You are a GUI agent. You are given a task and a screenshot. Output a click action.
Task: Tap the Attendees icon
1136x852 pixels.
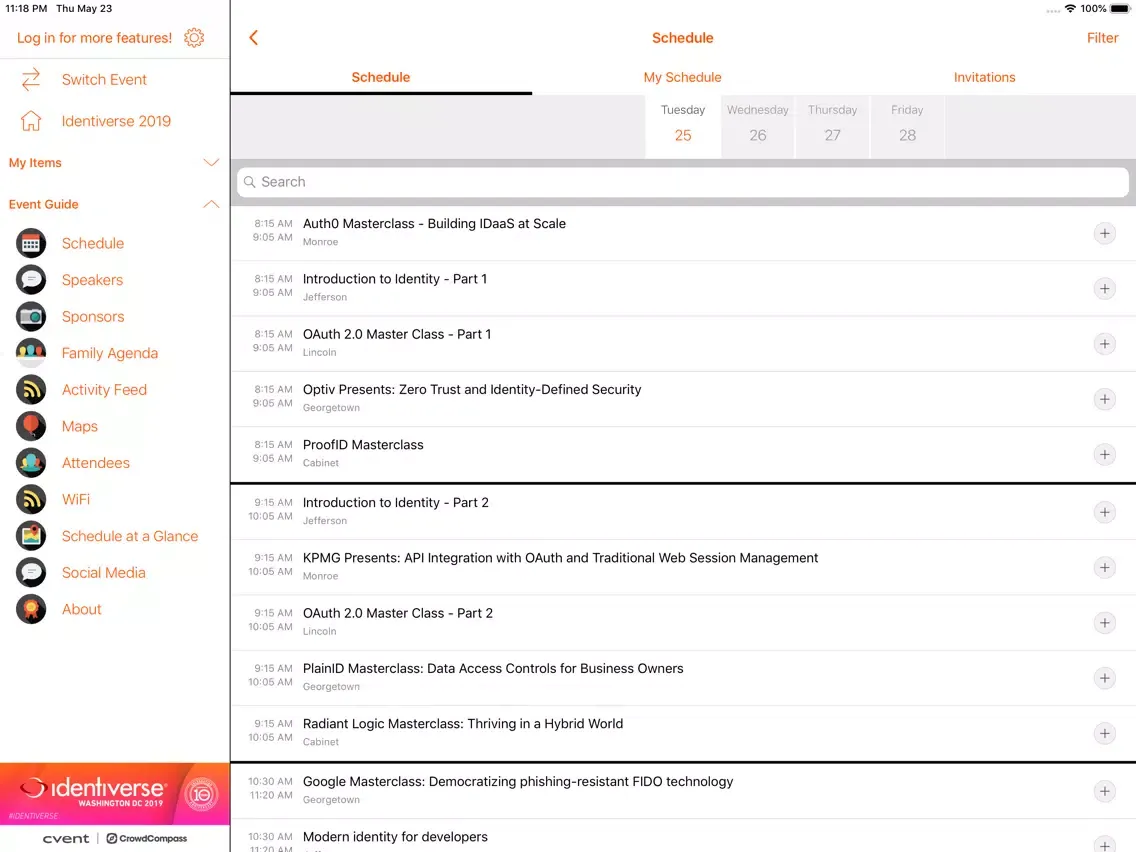[31, 463]
